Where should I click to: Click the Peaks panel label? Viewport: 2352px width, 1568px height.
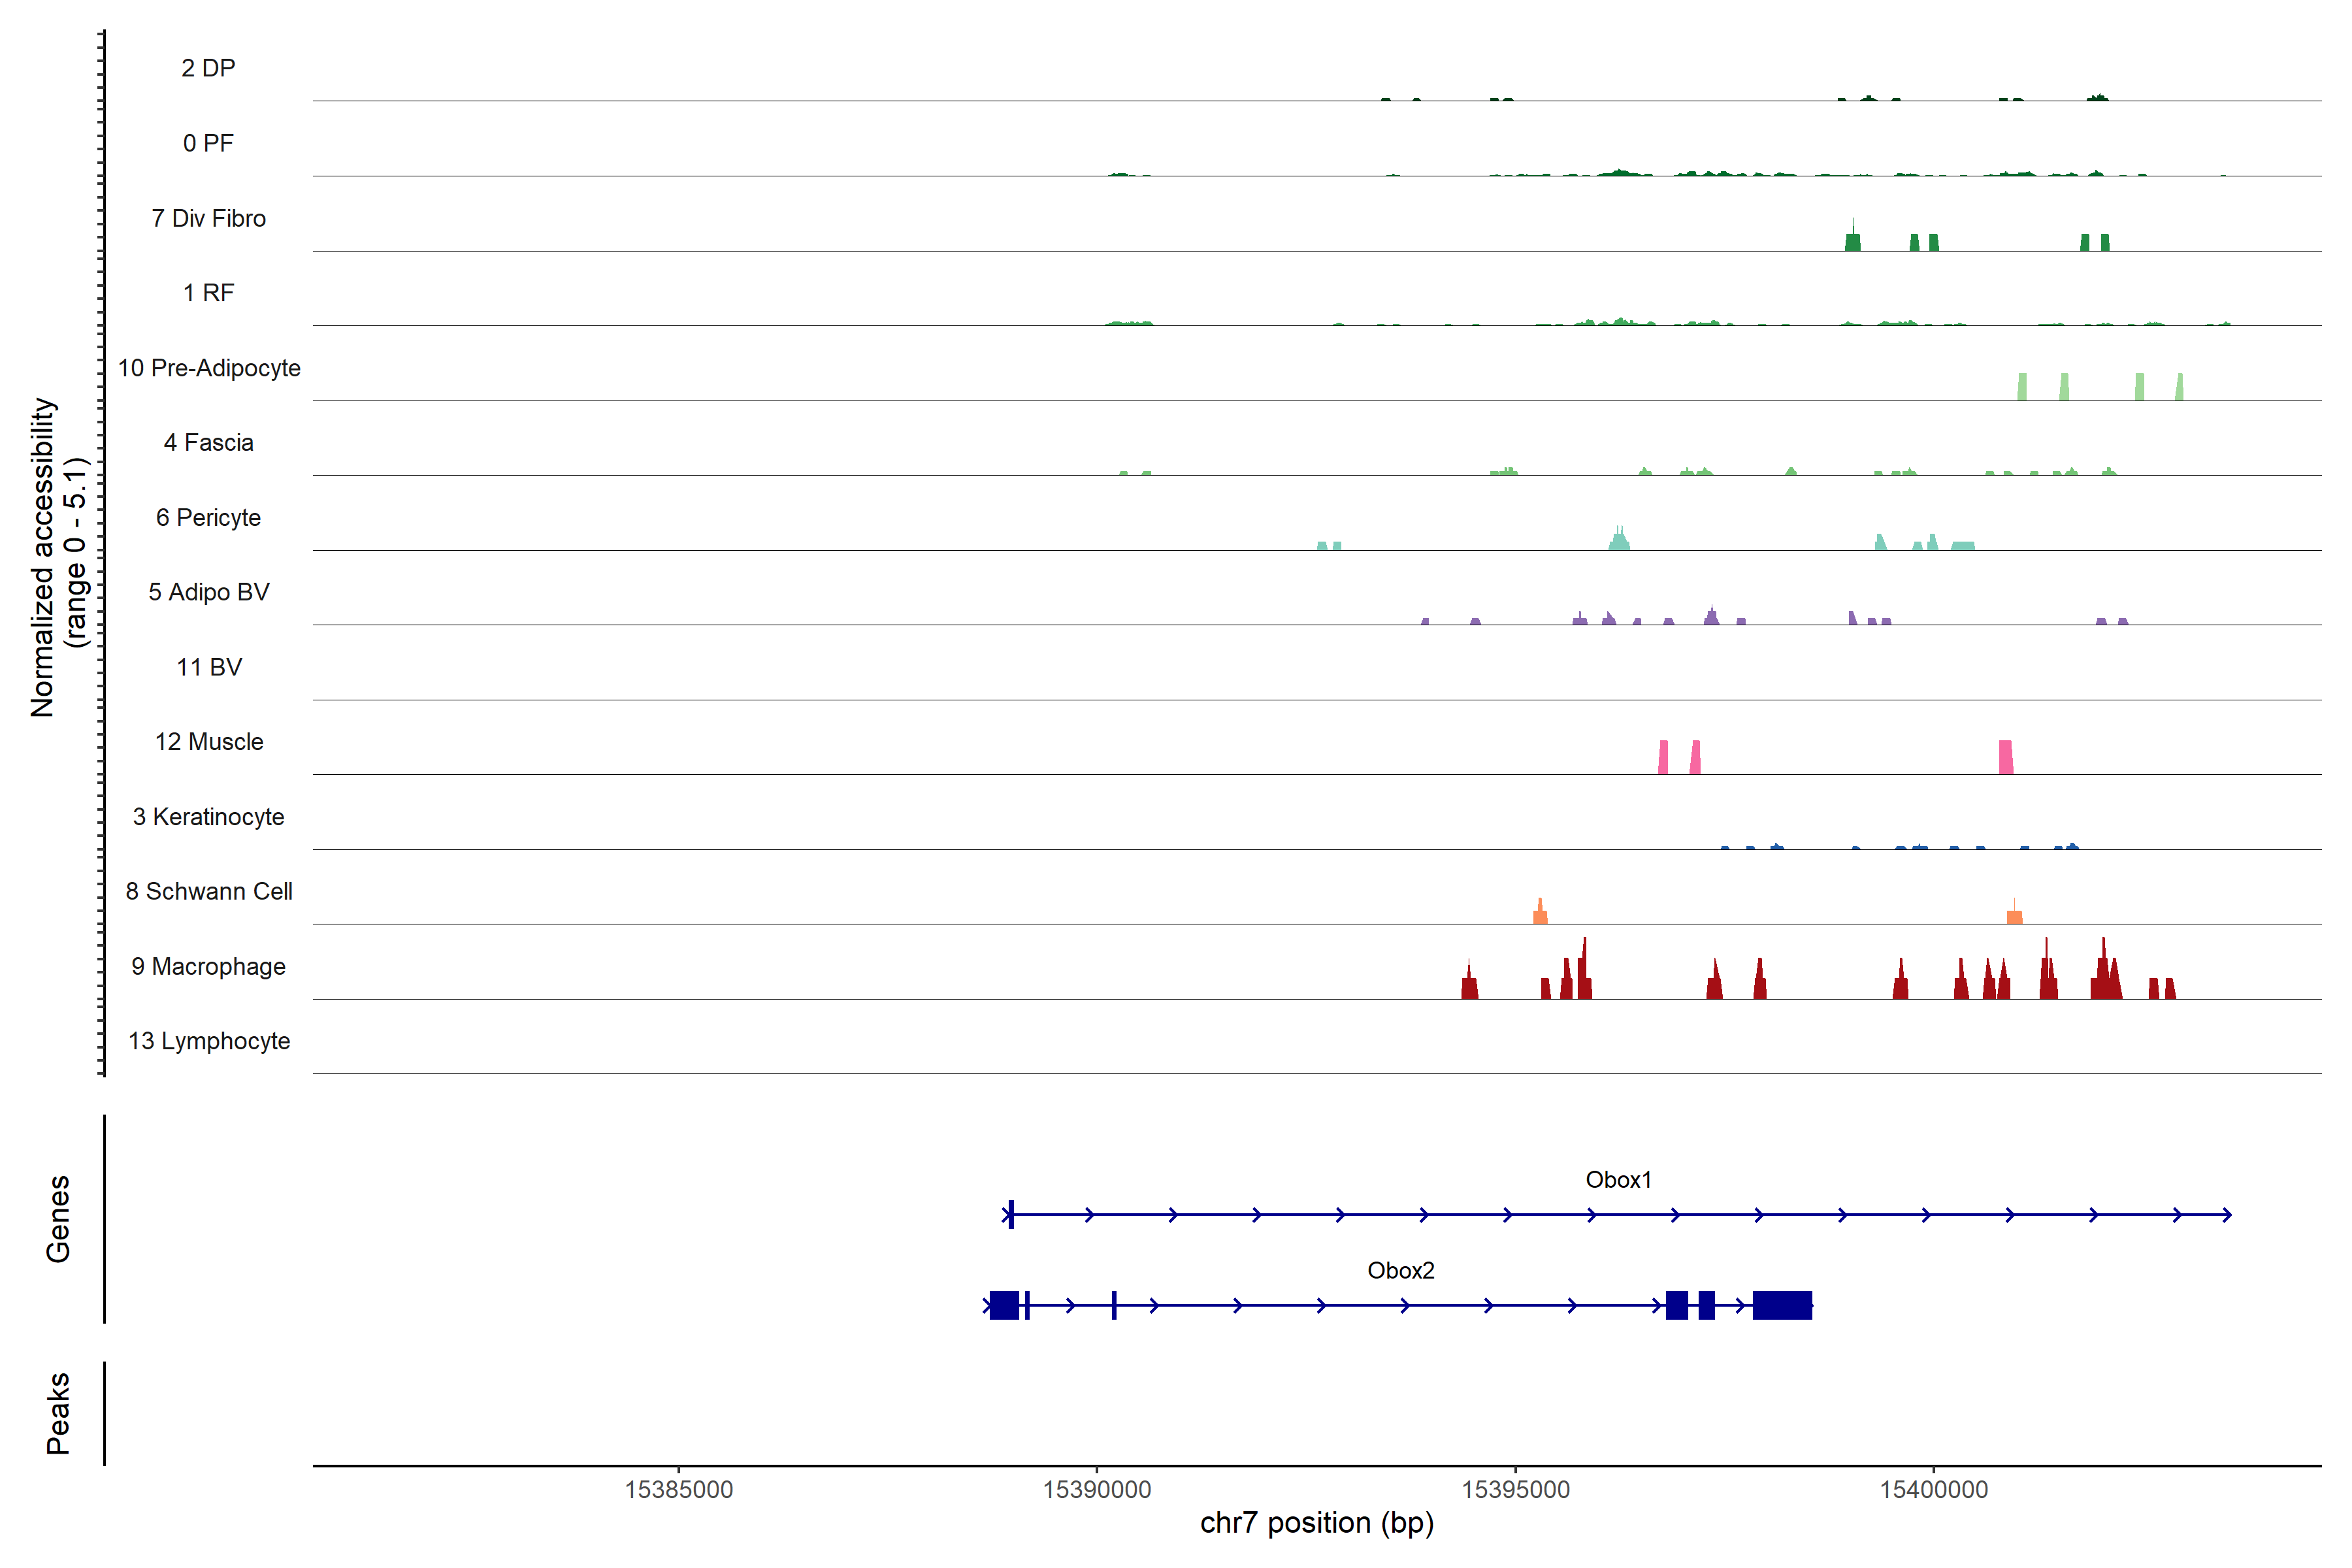pos(58,1413)
